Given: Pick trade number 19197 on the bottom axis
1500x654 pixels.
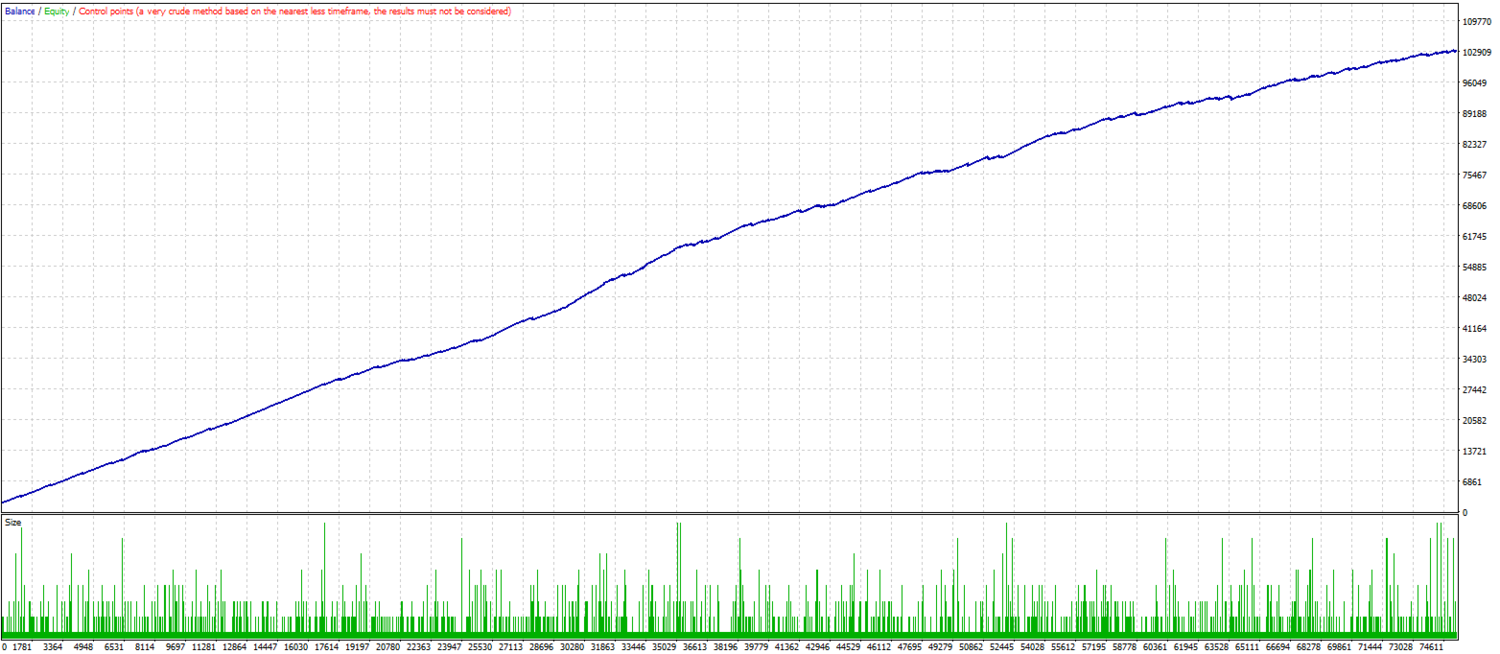Looking at the screenshot, I should pos(358,647).
